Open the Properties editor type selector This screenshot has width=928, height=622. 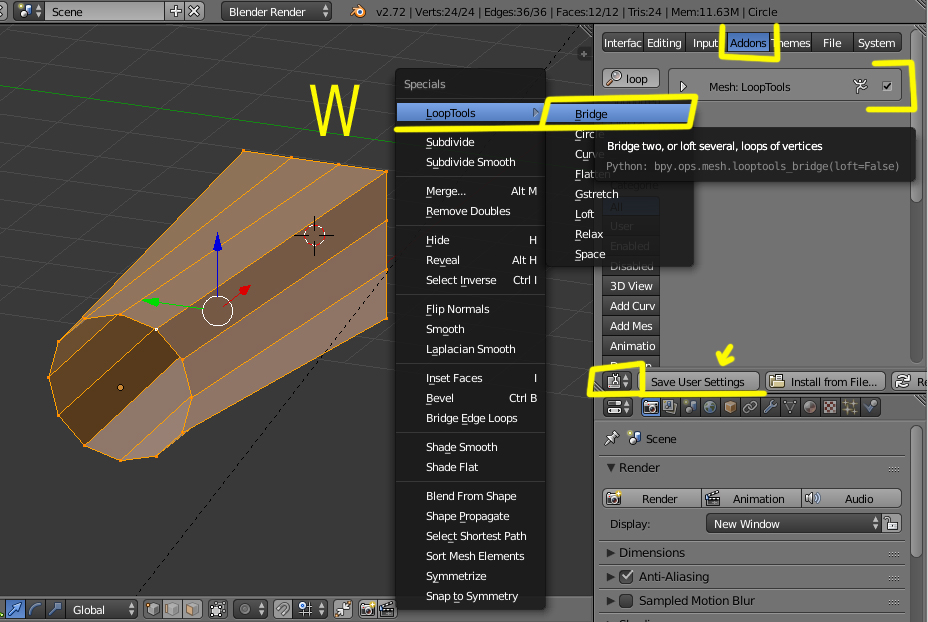coord(618,407)
